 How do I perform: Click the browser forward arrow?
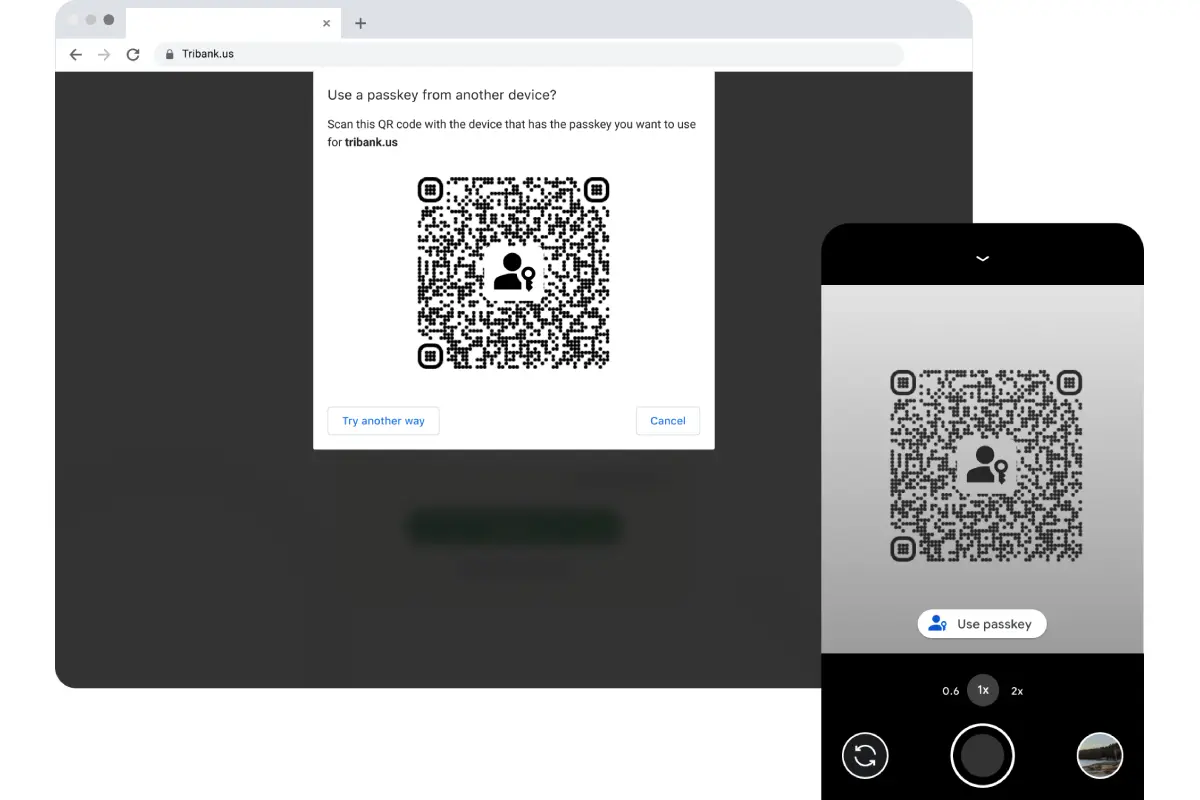(x=104, y=54)
